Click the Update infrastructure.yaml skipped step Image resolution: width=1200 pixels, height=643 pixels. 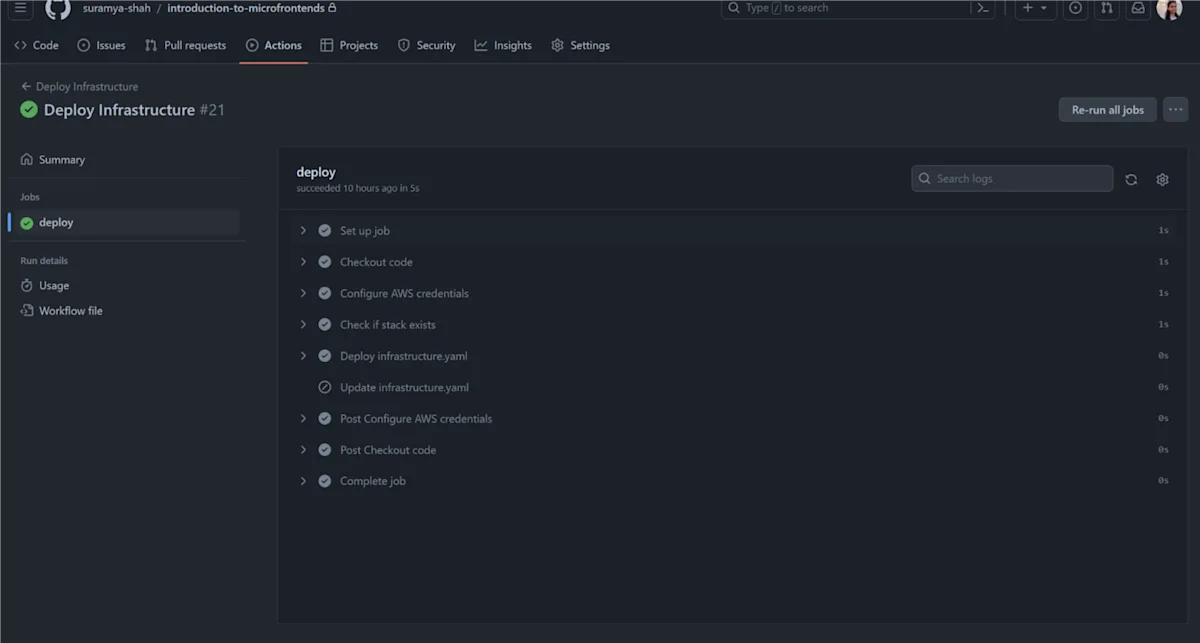pos(733,387)
